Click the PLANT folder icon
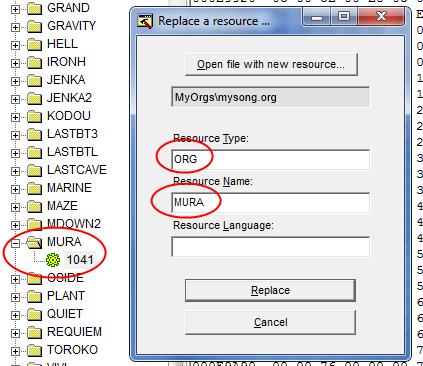Image resolution: width=423 pixels, height=366 pixels. [34, 297]
